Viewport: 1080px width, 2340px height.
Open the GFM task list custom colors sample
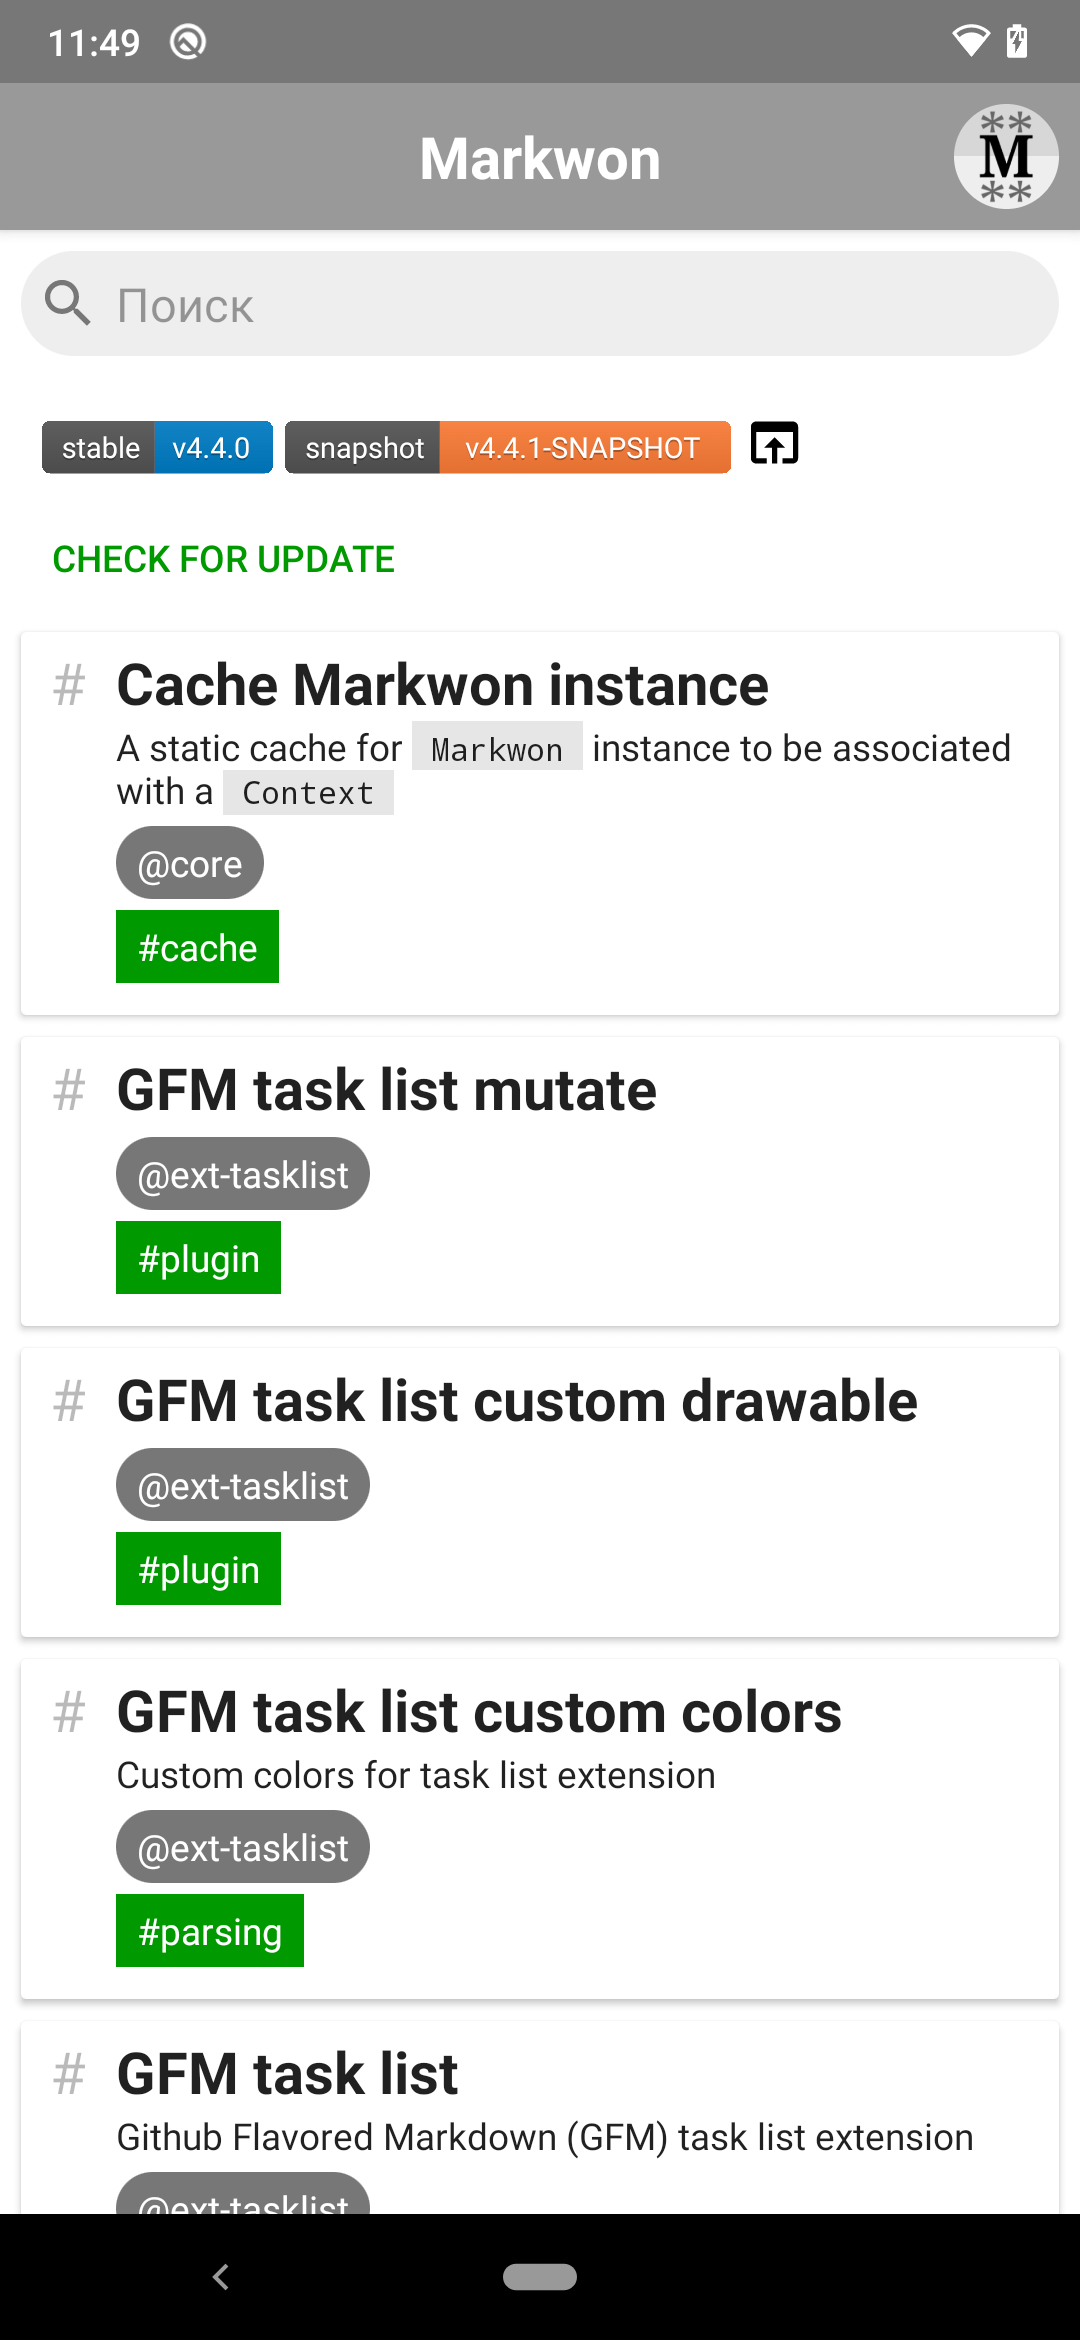click(x=540, y=1829)
